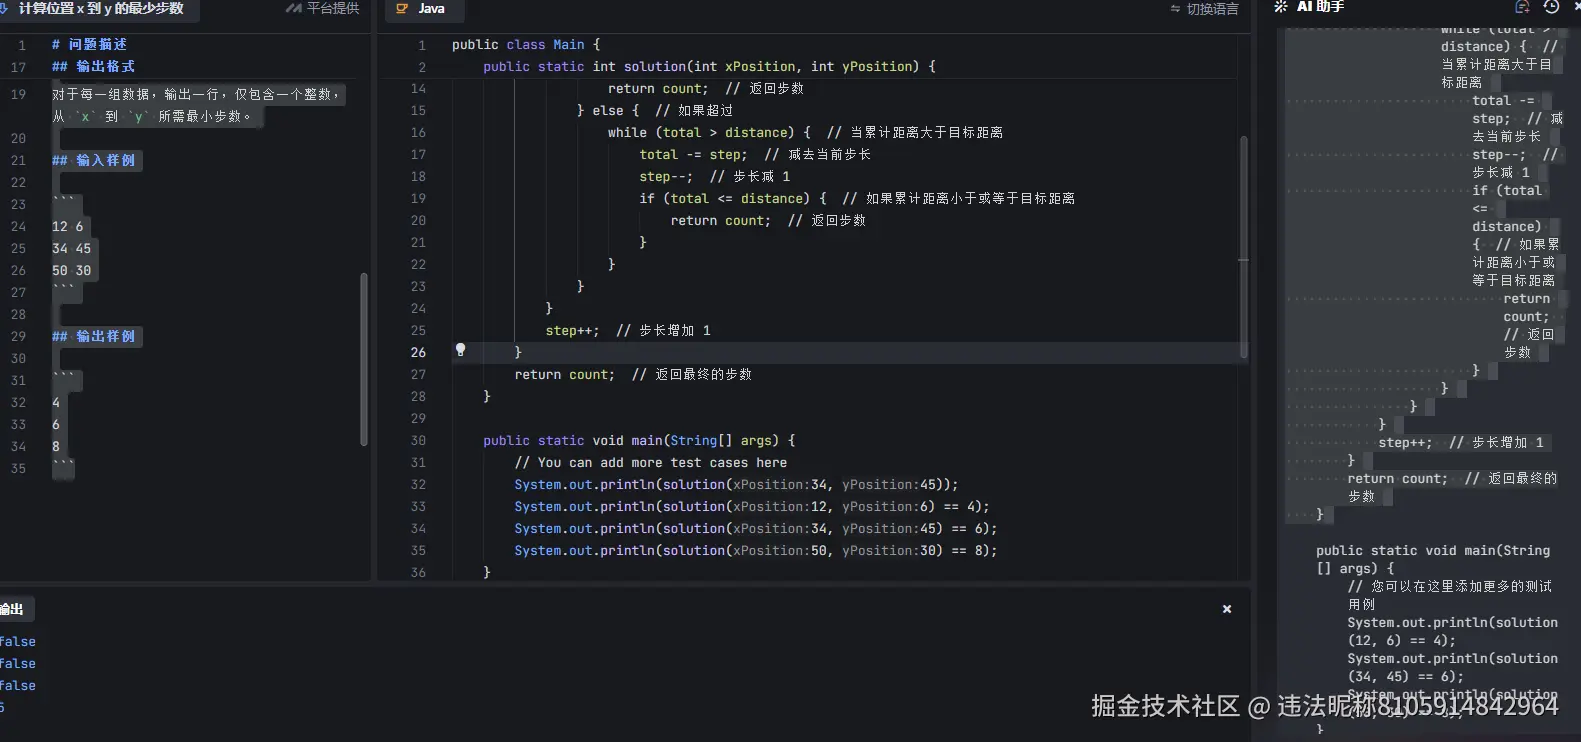1581x742 pixels.
Task: Start a new AI chat conversation
Action: [x=1522, y=7]
